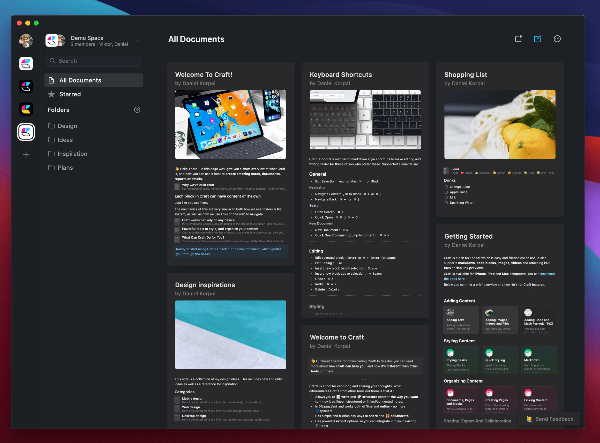Viewport: 600px width, 443px height.
Task: Open the more options circle icon in header
Action: pos(557,39)
